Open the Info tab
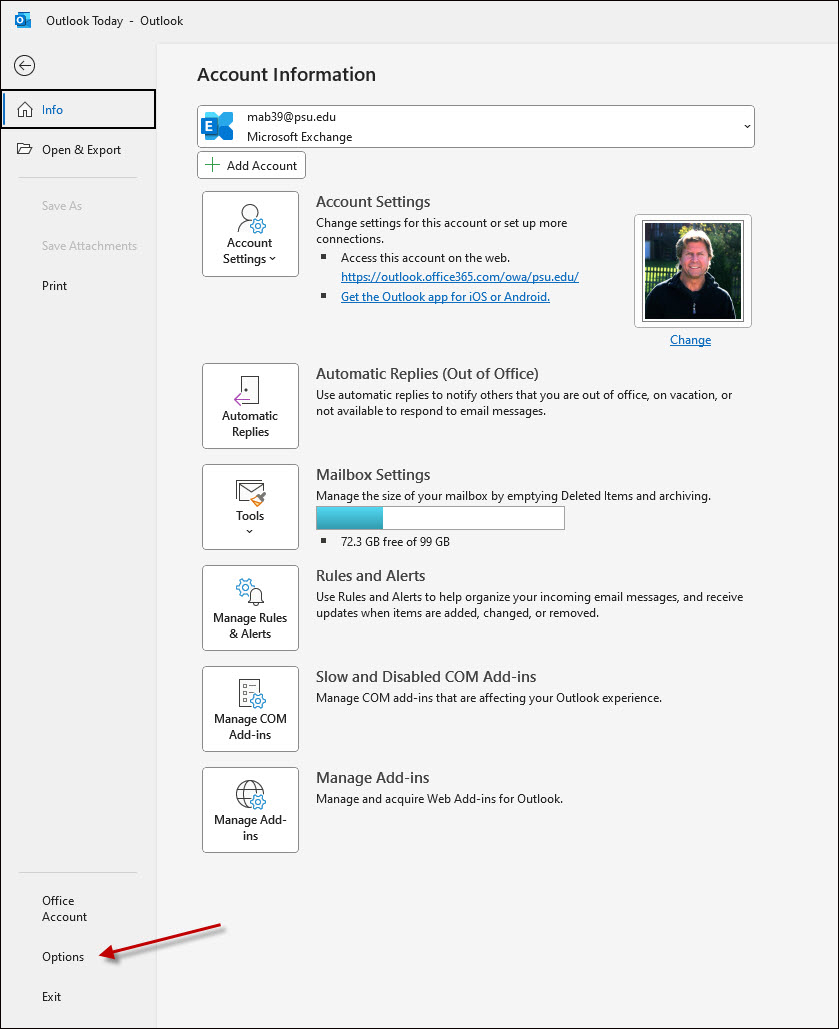This screenshot has width=839, height=1029. 79,110
